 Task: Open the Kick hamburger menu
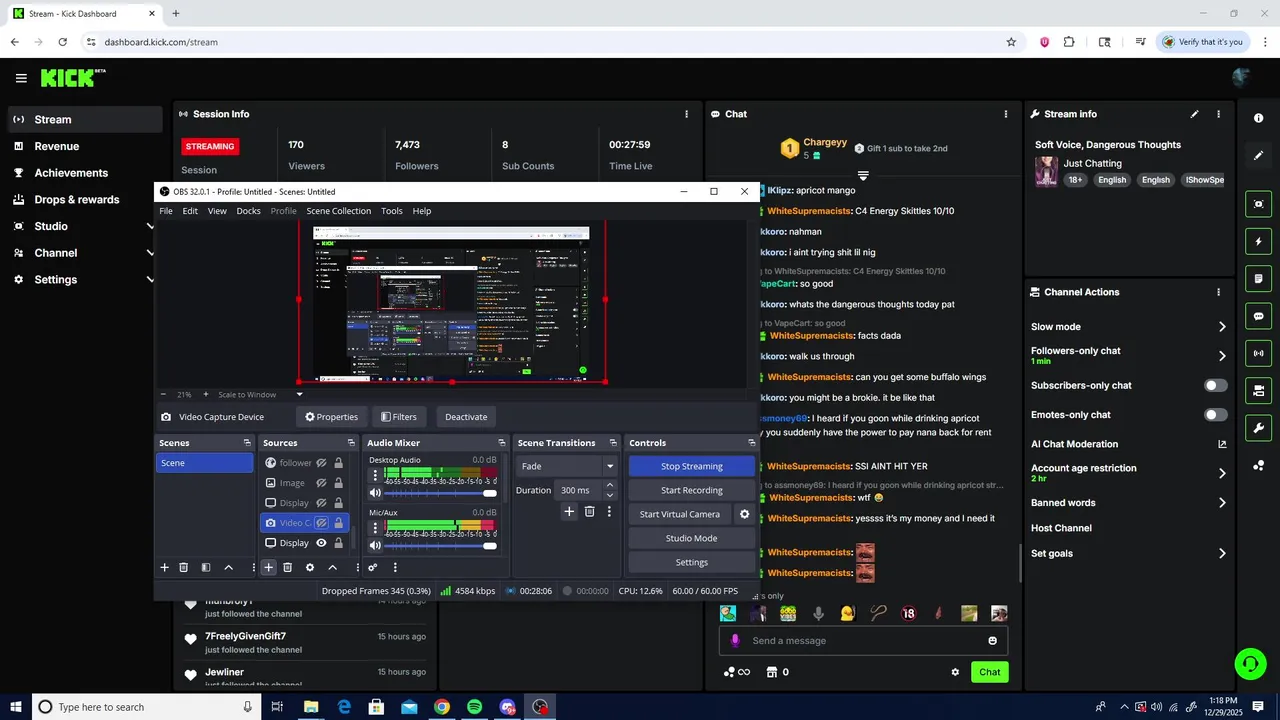pos(21,78)
